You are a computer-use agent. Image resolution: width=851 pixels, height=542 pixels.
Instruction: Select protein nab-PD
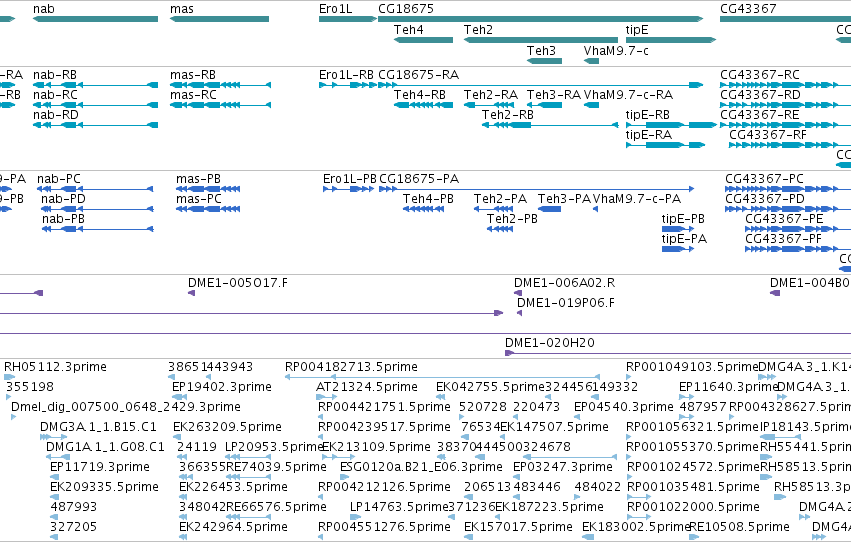[x=97, y=209]
